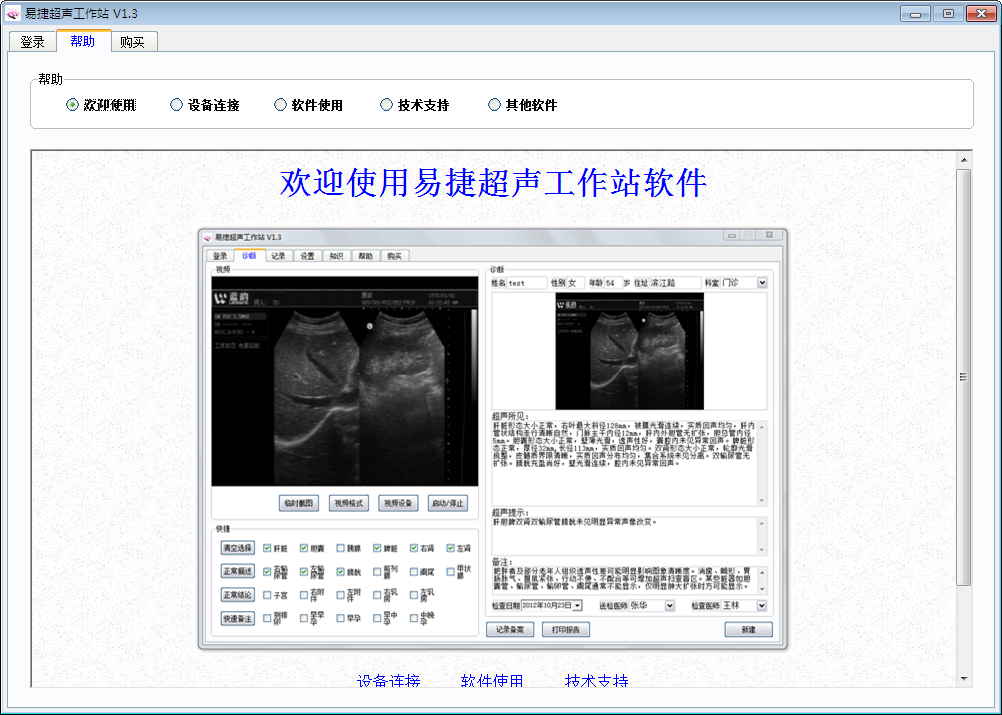Open 检查日期 date dropdown in embedded screenshot
Image resolution: width=1002 pixels, height=715 pixels.
pos(578,605)
